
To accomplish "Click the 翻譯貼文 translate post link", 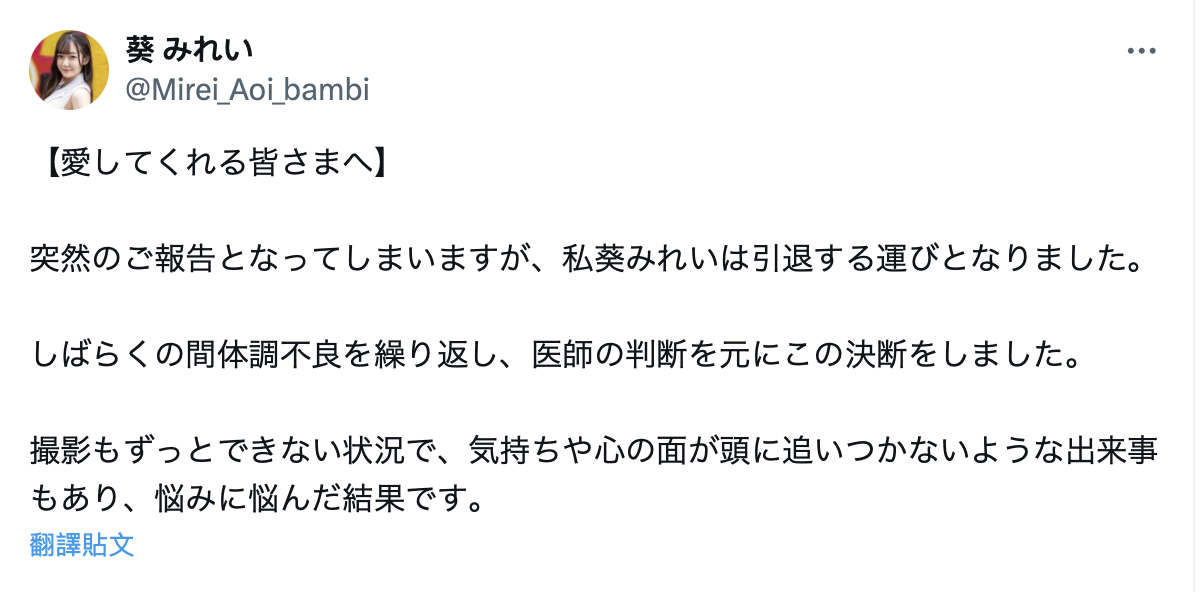I will pos(82,545).
